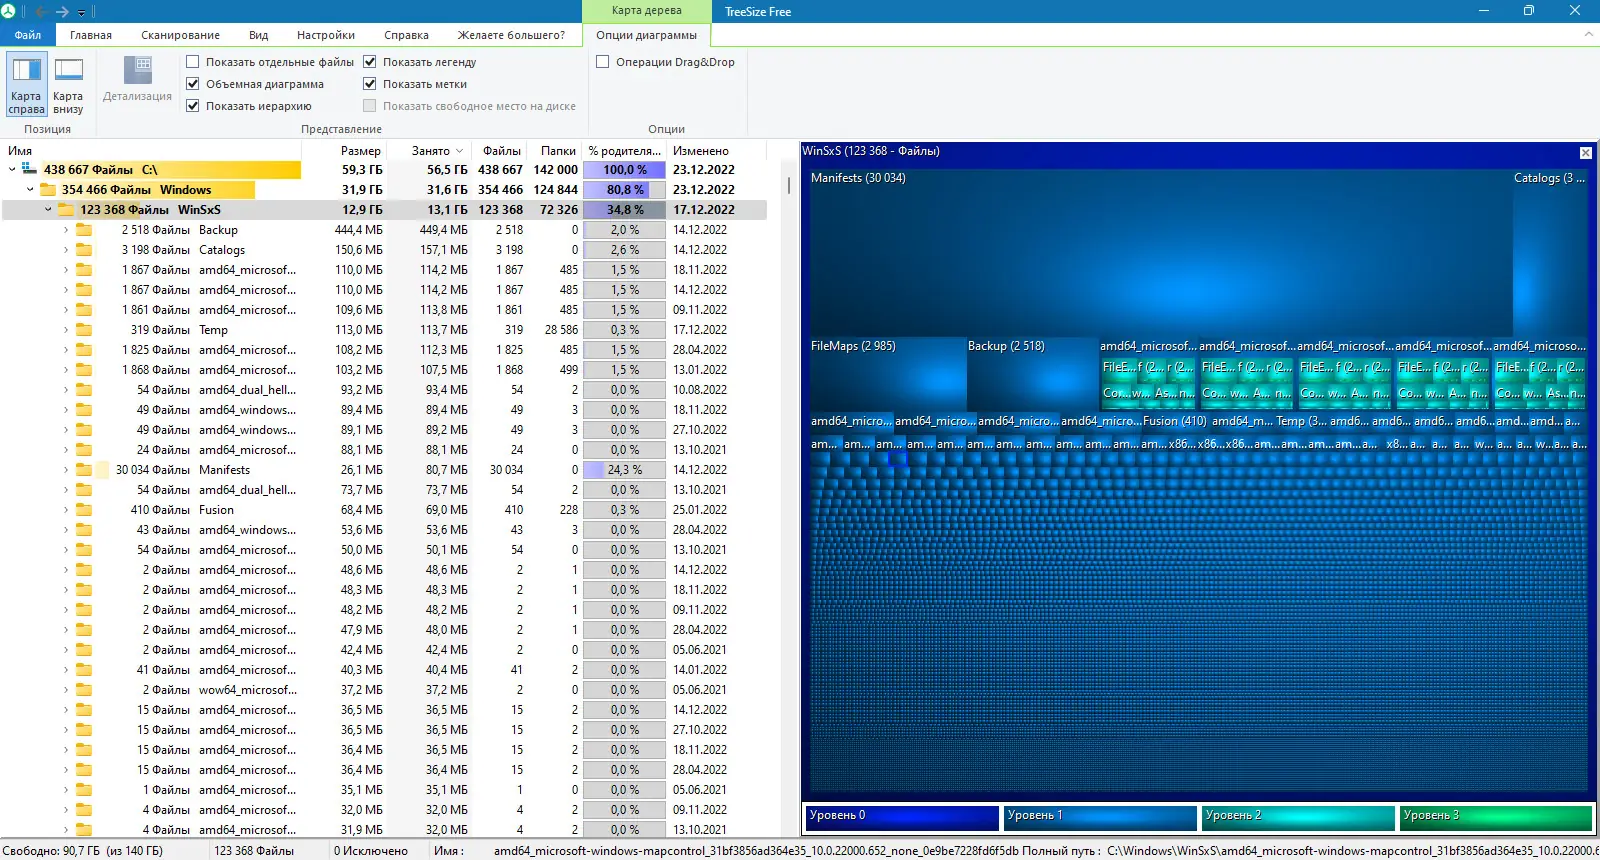
Task: Collapse the ribbon with the chevron arrow
Action: [1589, 34]
